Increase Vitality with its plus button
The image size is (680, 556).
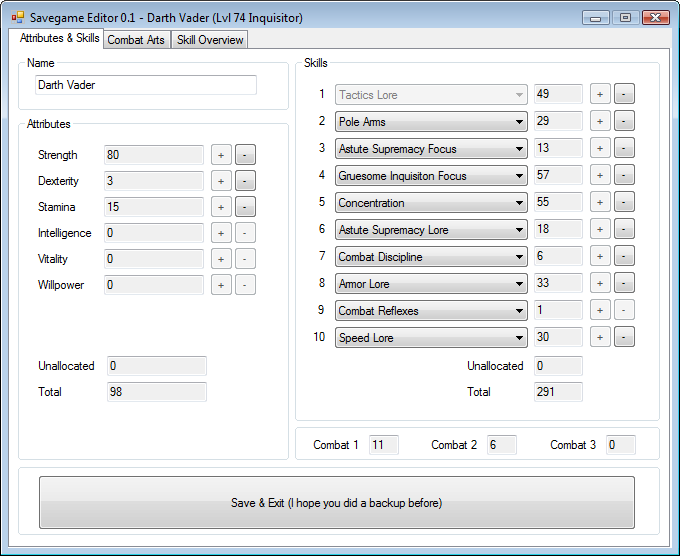point(221,259)
